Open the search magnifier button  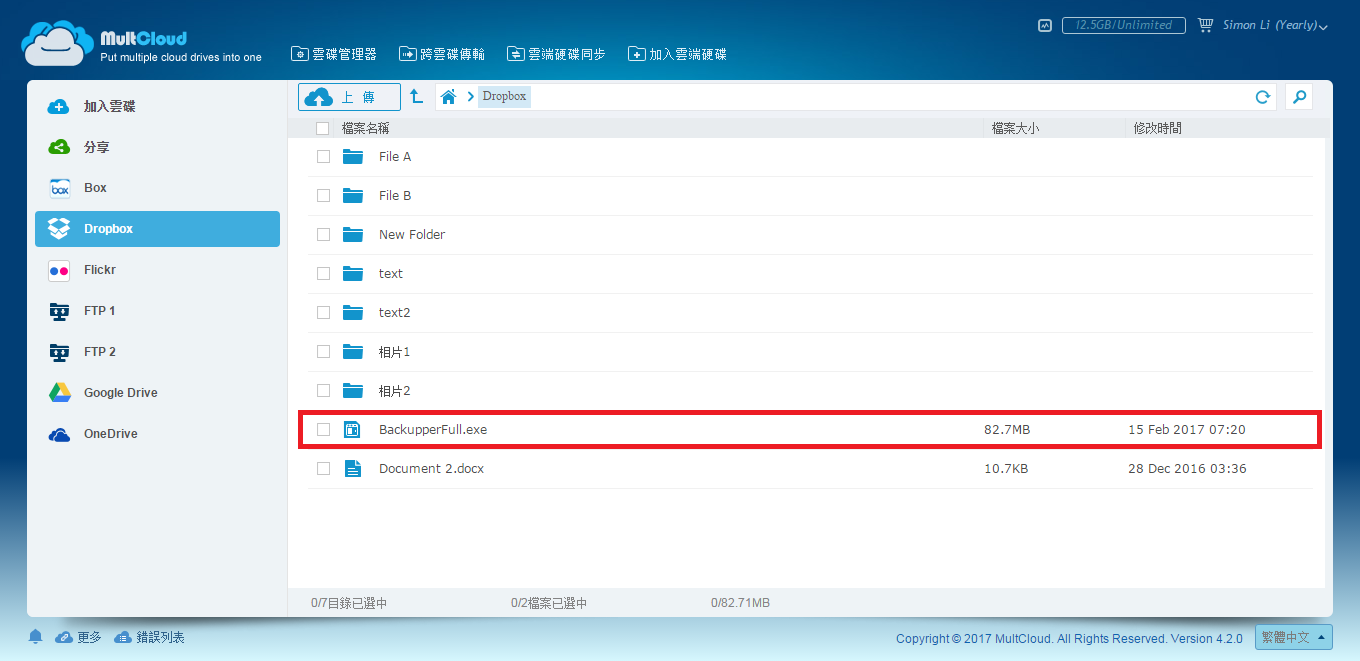1299,97
